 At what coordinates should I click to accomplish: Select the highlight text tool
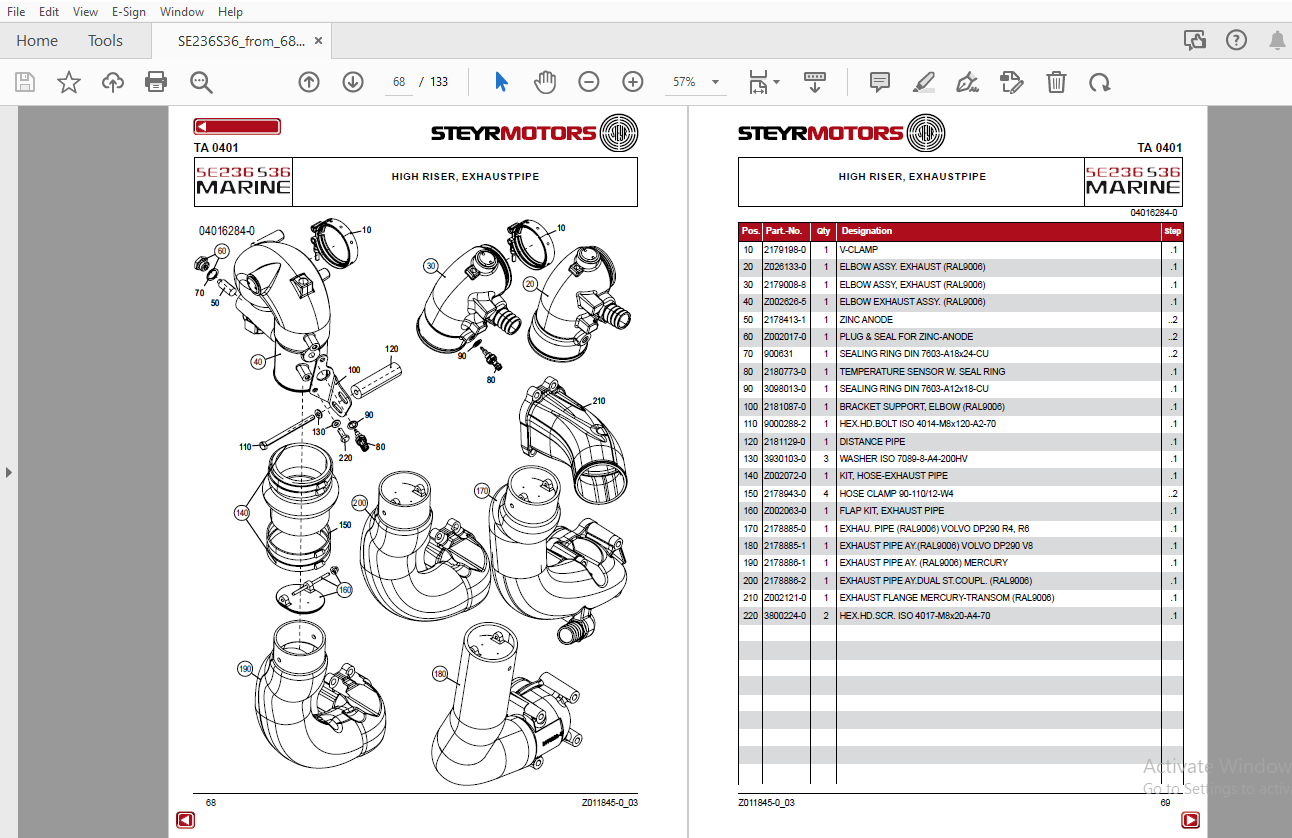click(923, 82)
